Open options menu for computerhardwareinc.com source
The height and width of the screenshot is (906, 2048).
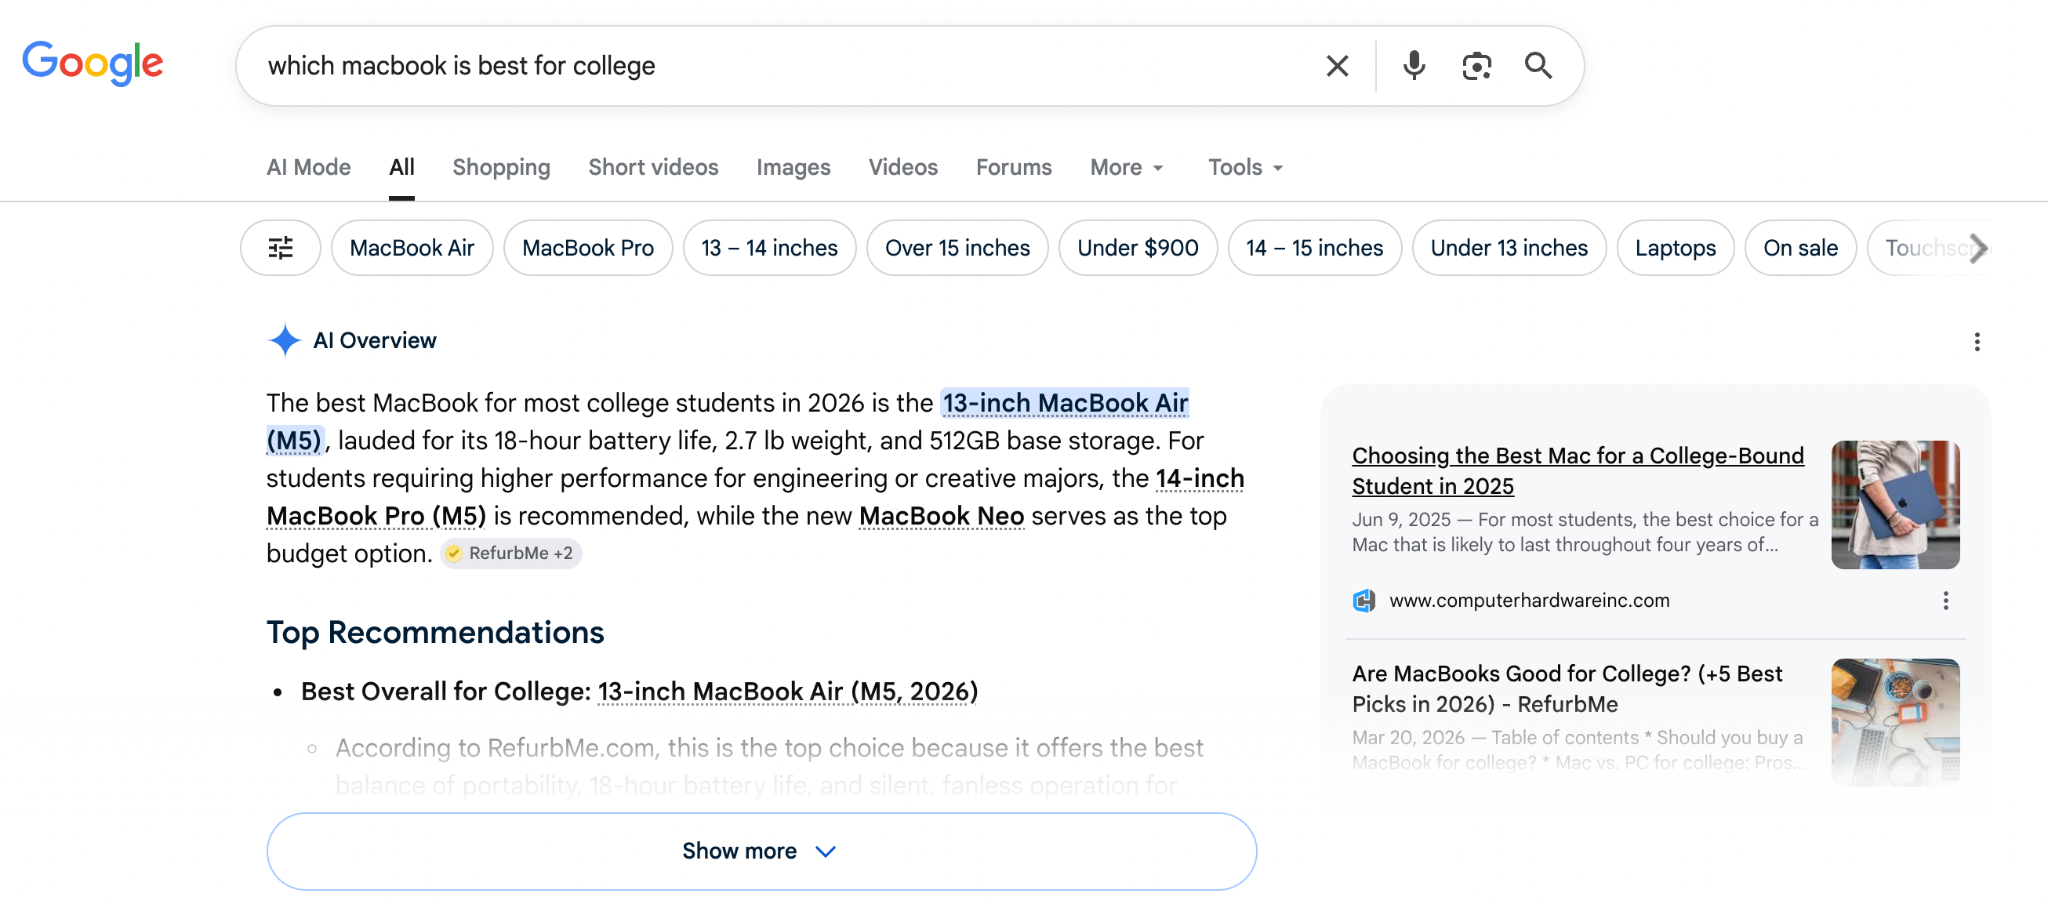click(1946, 601)
